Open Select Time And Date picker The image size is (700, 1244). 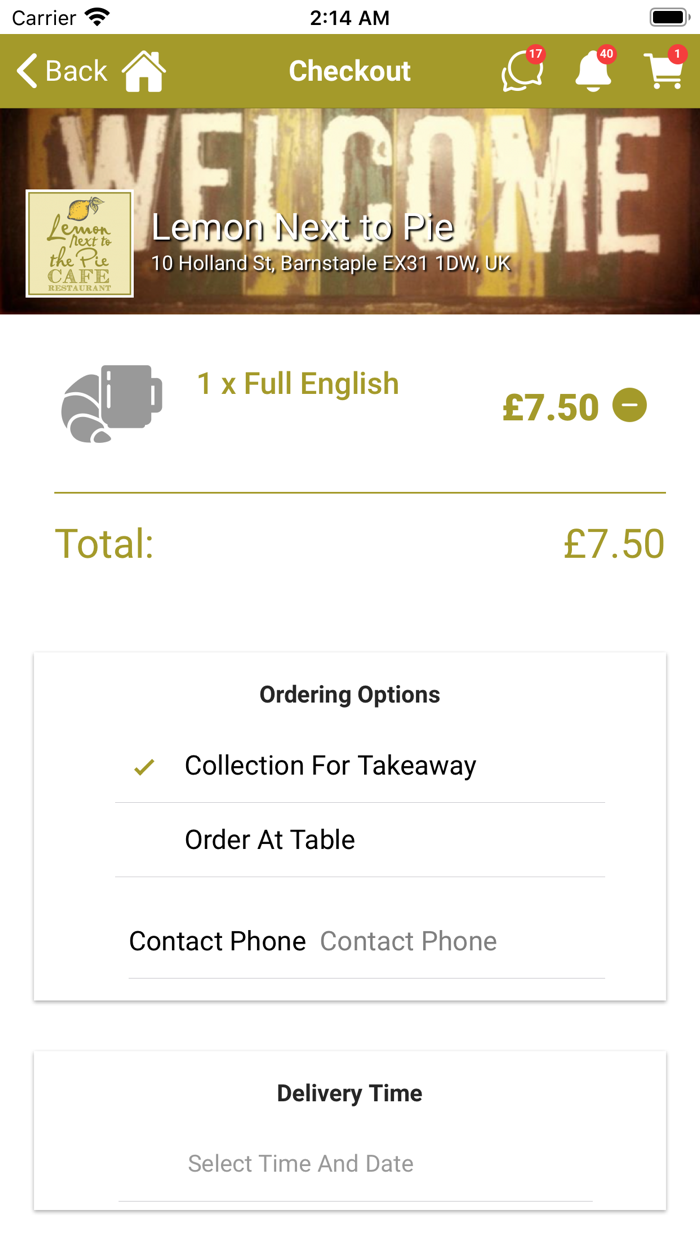[301, 1164]
